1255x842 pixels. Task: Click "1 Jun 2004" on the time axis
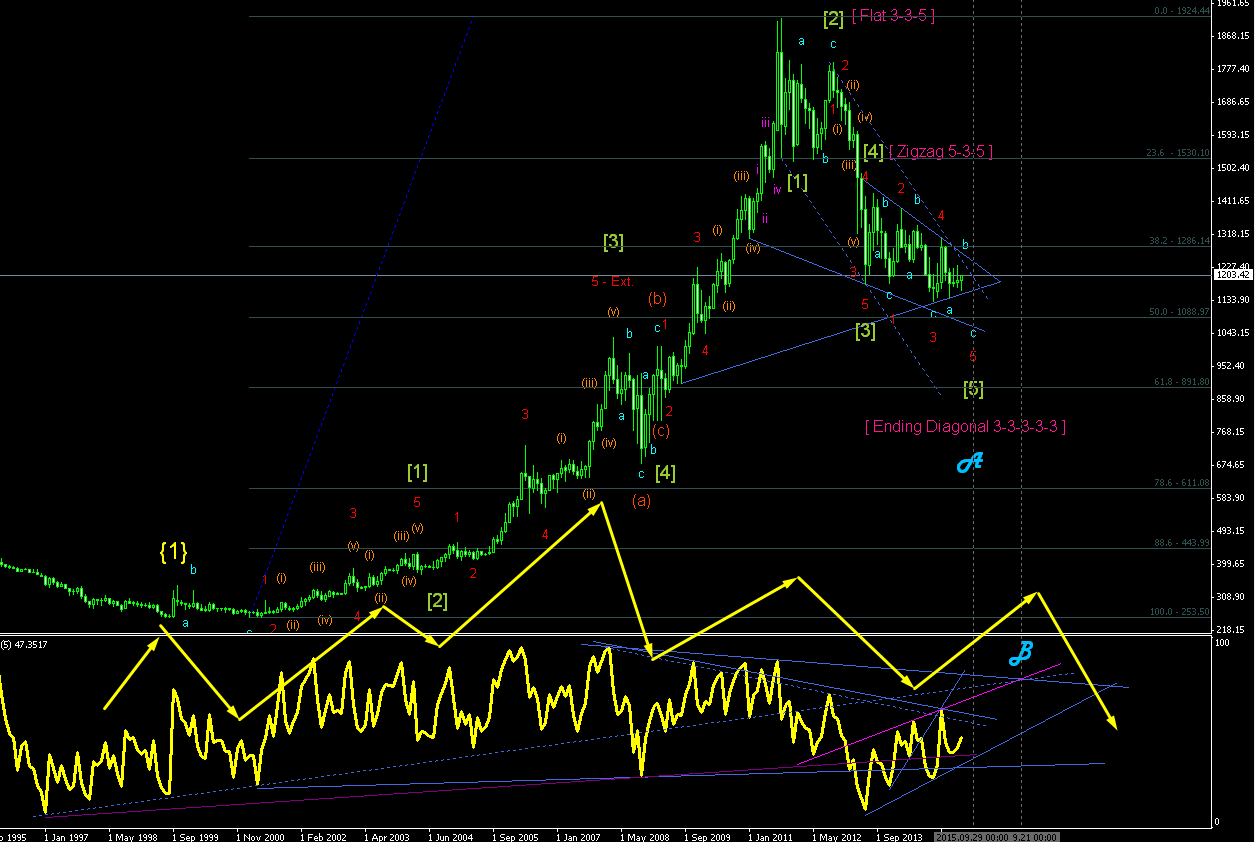click(453, 836)
